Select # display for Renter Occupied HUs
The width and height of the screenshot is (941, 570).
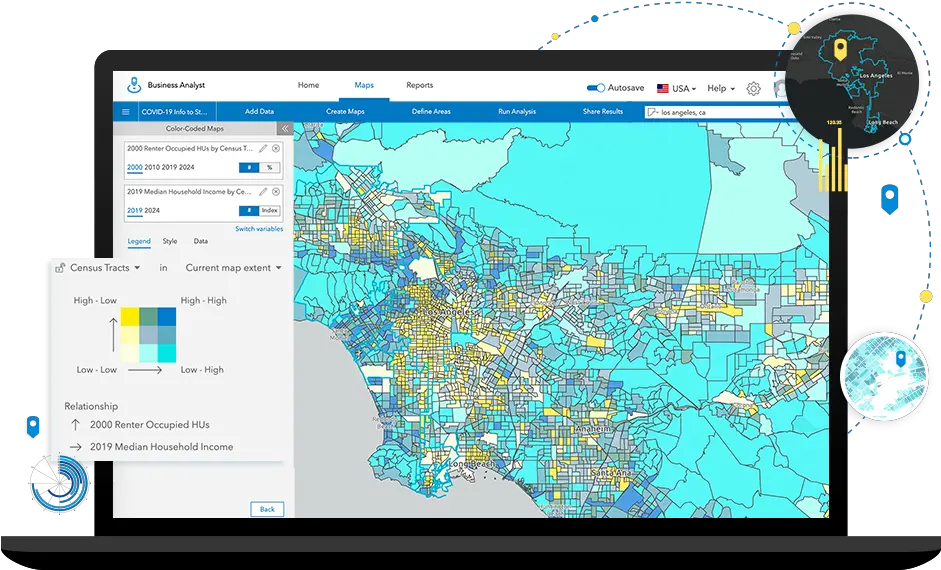(x=248, y=167)
